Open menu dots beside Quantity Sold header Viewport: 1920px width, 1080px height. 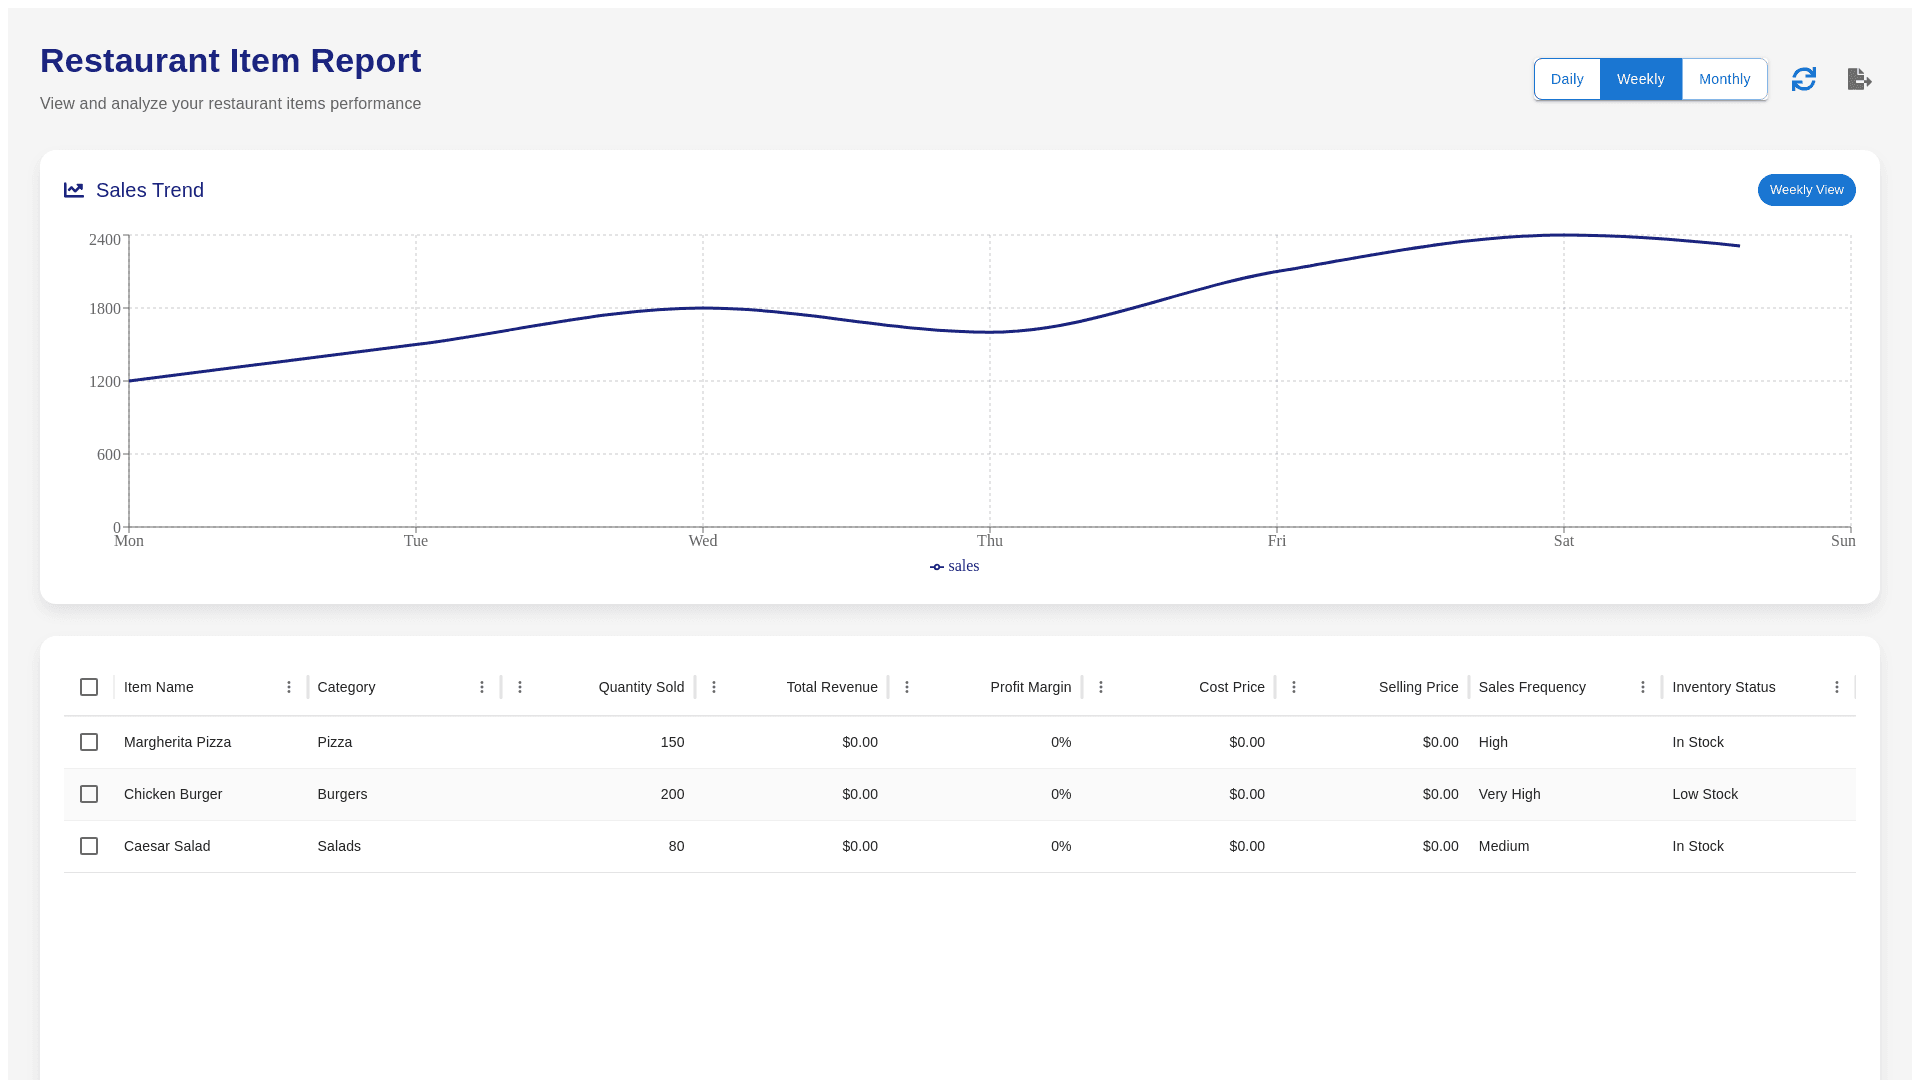520,687
